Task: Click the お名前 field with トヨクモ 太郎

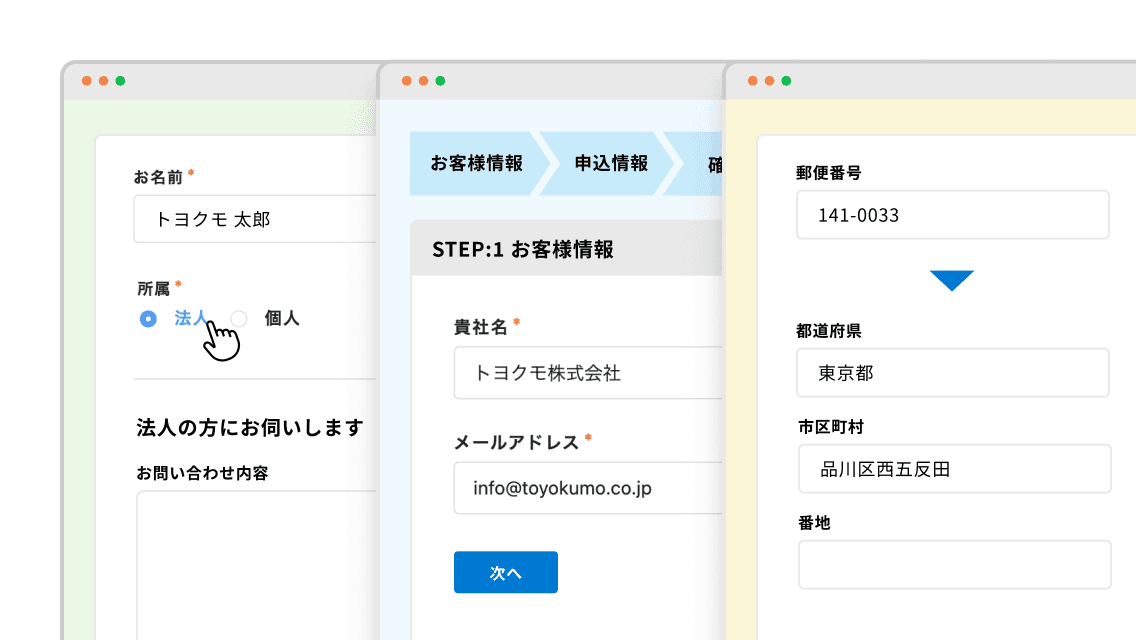Action: point(255,219)
